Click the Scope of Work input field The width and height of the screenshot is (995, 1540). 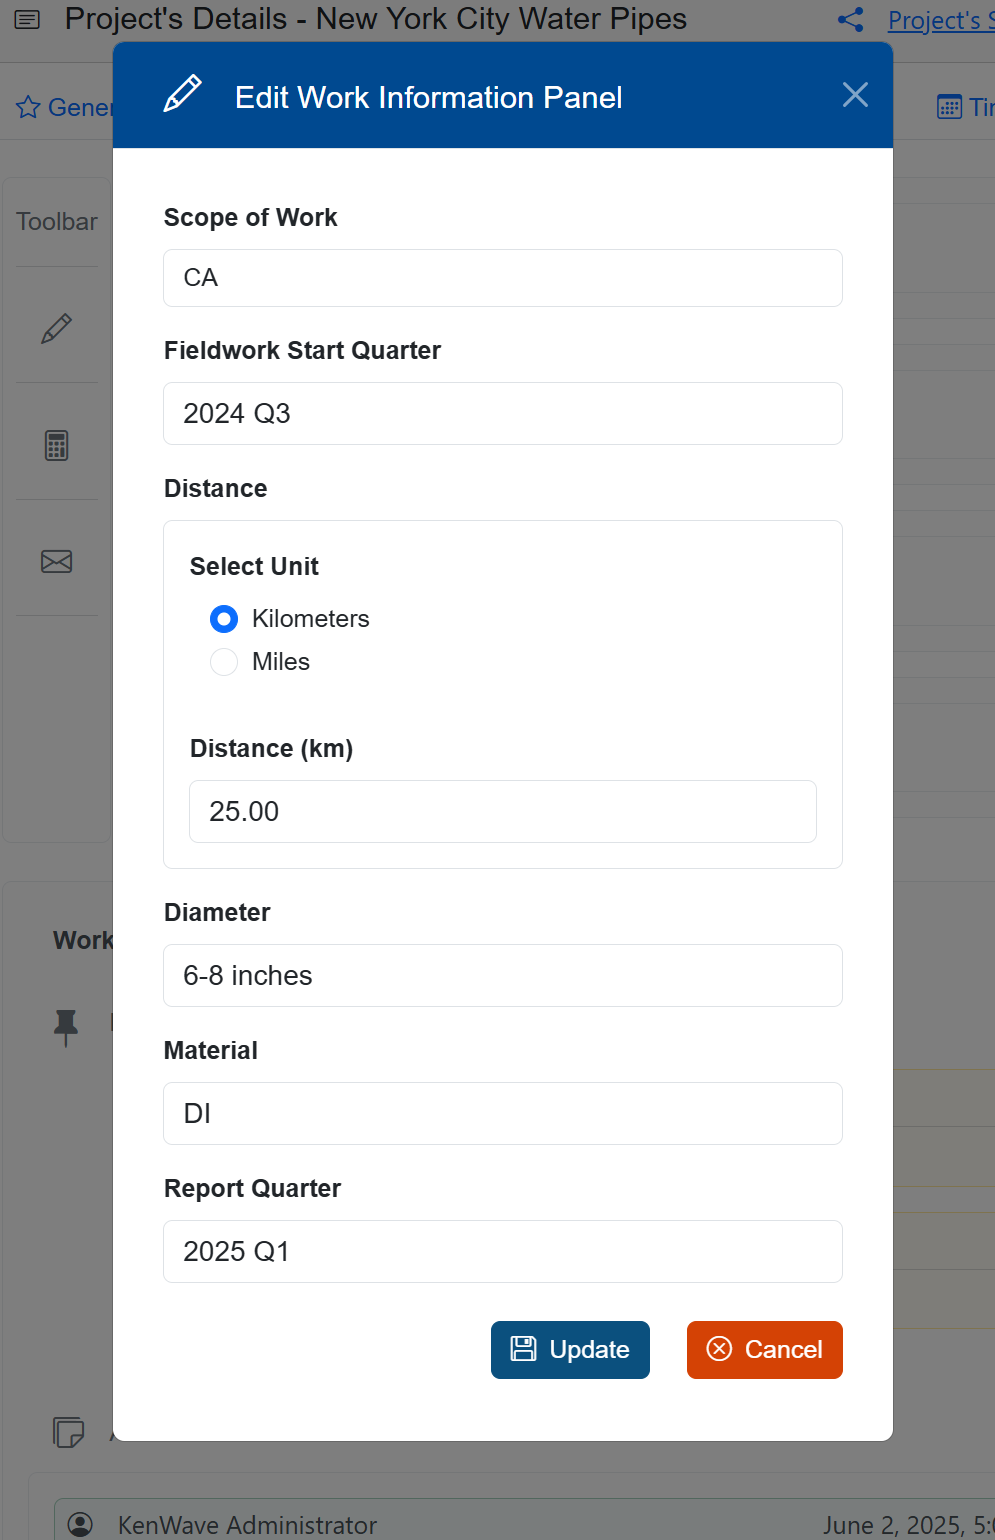point(502,278)
